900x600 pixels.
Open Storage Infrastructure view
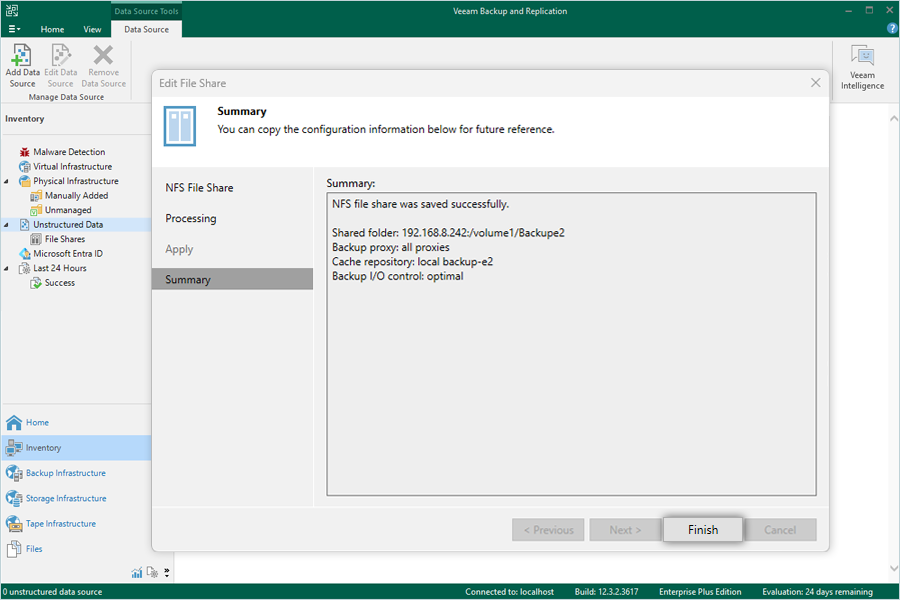[66, 498]
